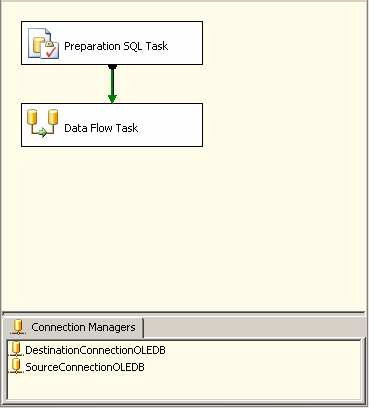This screenshot has height=408, width=369.
Task: Select the Preparation SQL Task label text
Action: click(116, 46)
